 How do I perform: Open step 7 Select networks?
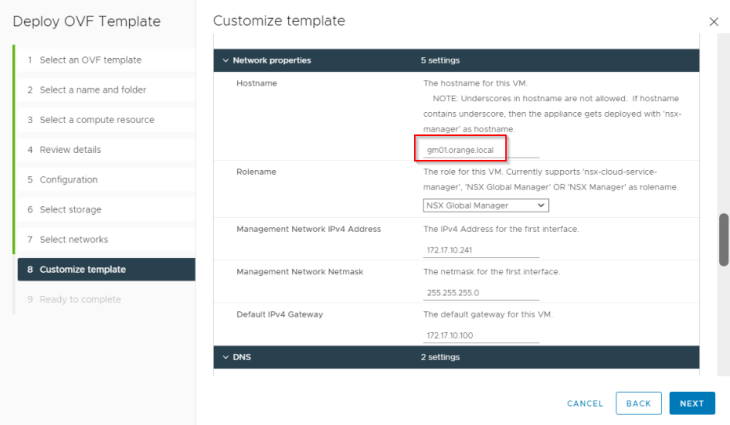tap(106, 239)
